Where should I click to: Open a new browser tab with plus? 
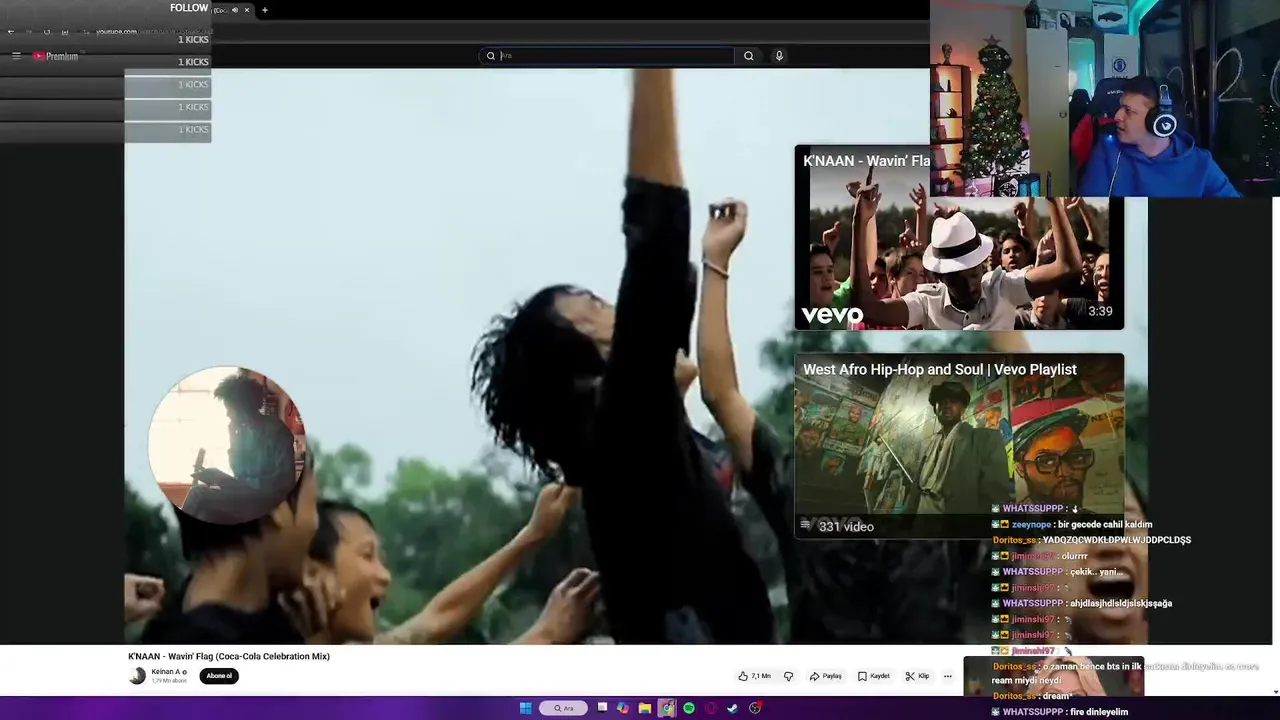[264, 10]
